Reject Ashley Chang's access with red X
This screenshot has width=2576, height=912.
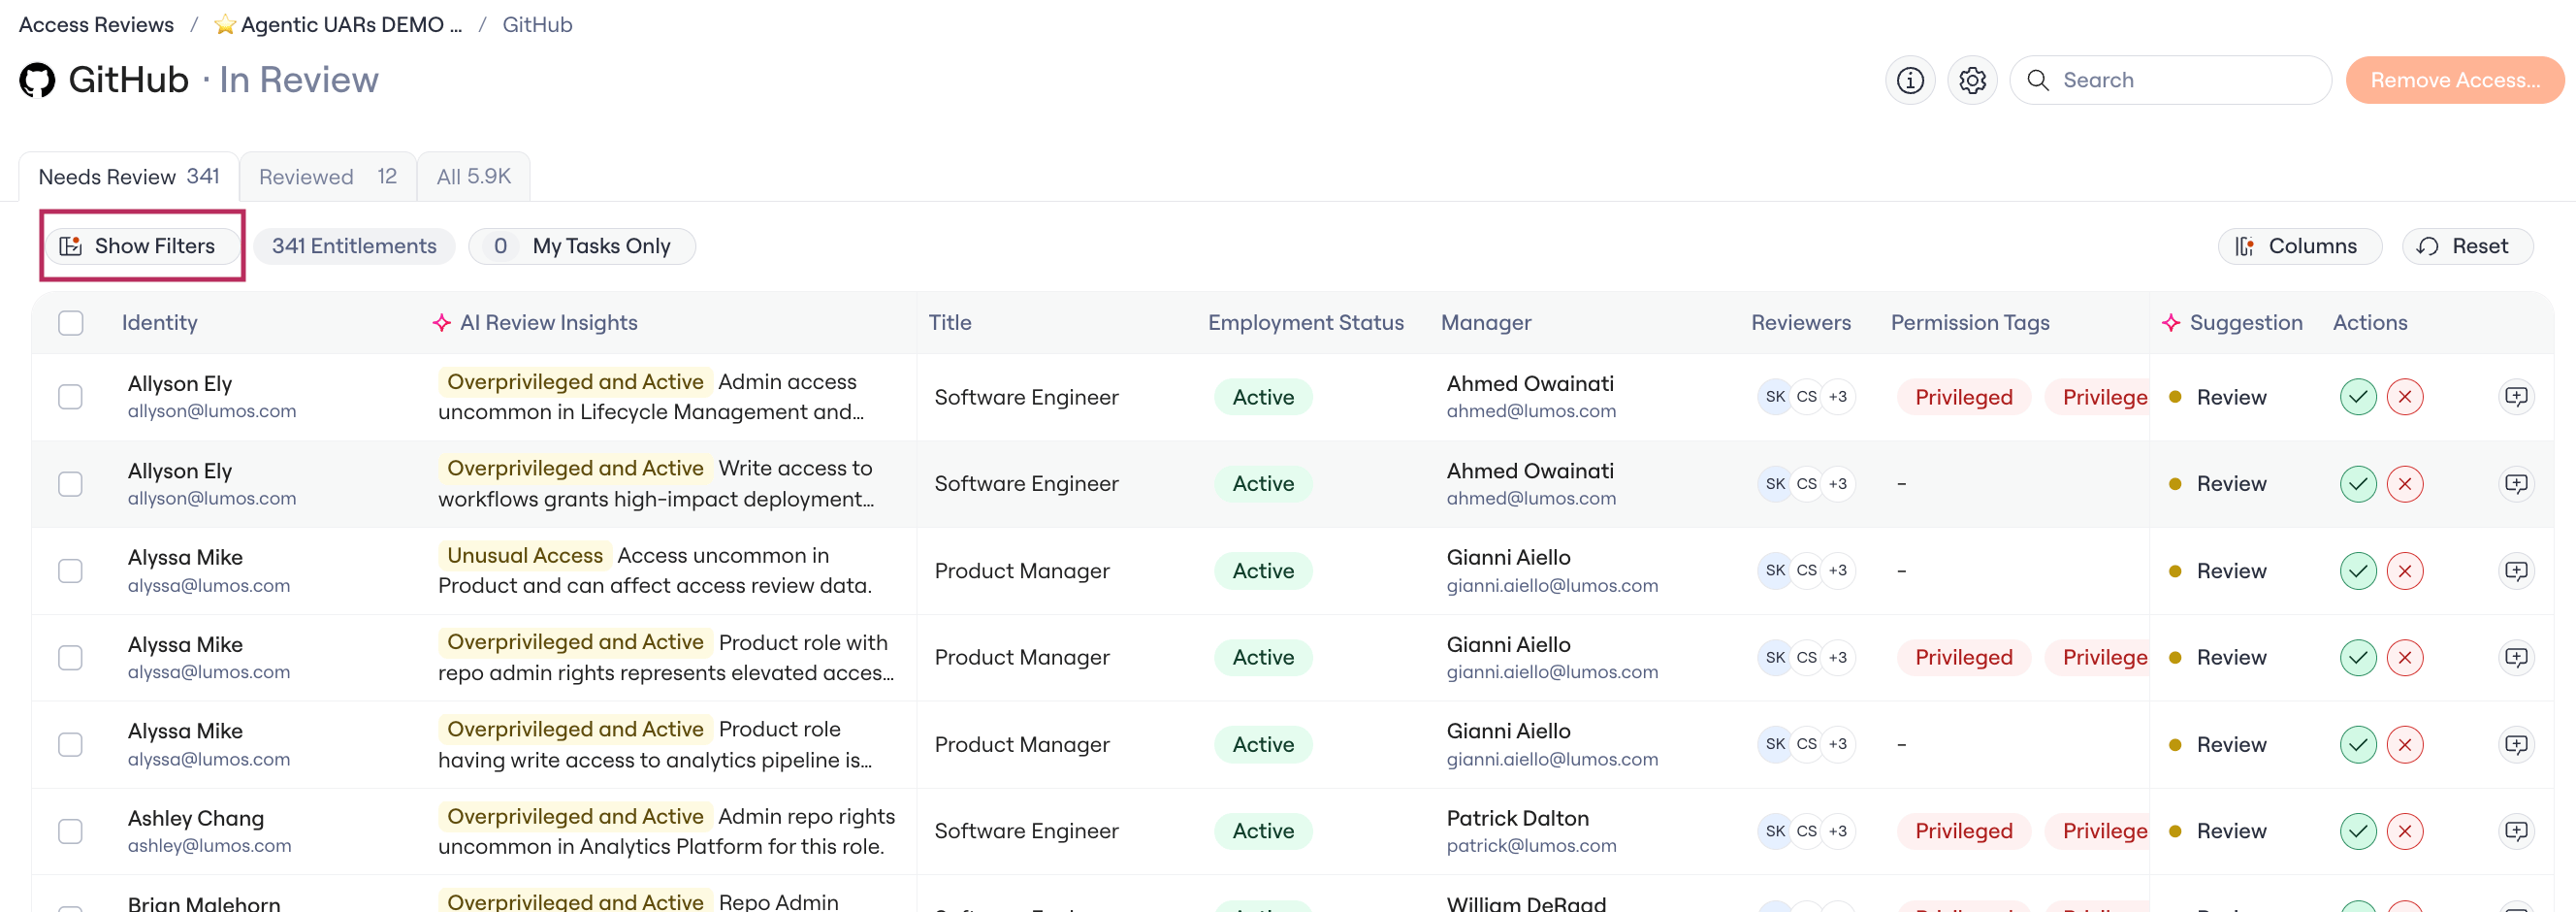click(x=2405, y=831)
